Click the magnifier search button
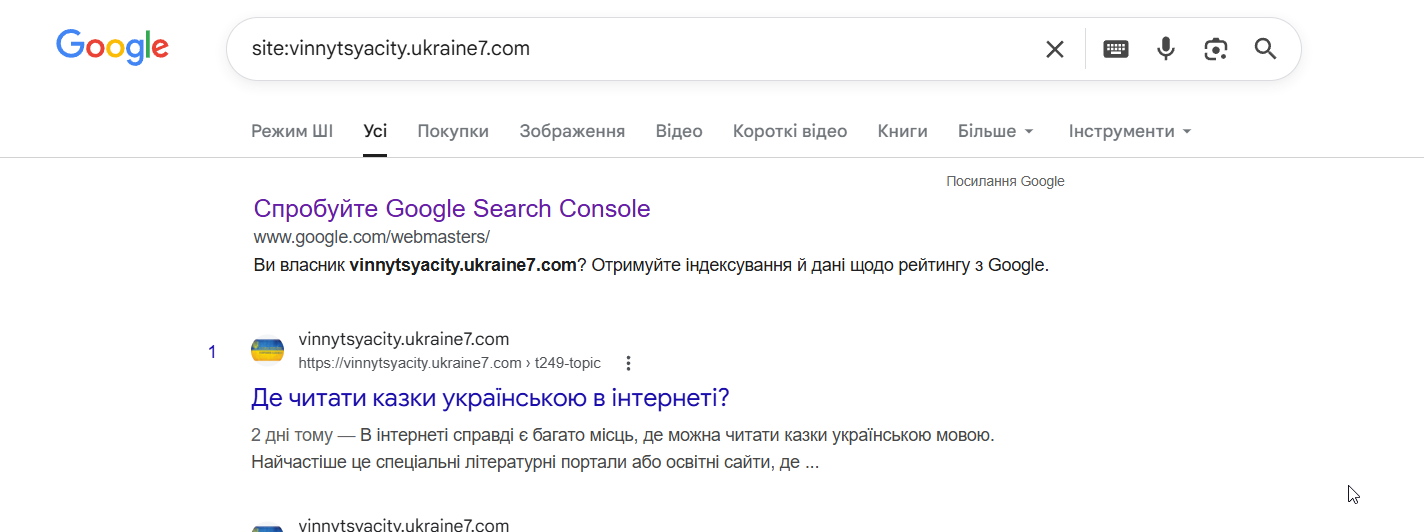The width and height of the screenshot is (1424, 532). [1265, 49]
